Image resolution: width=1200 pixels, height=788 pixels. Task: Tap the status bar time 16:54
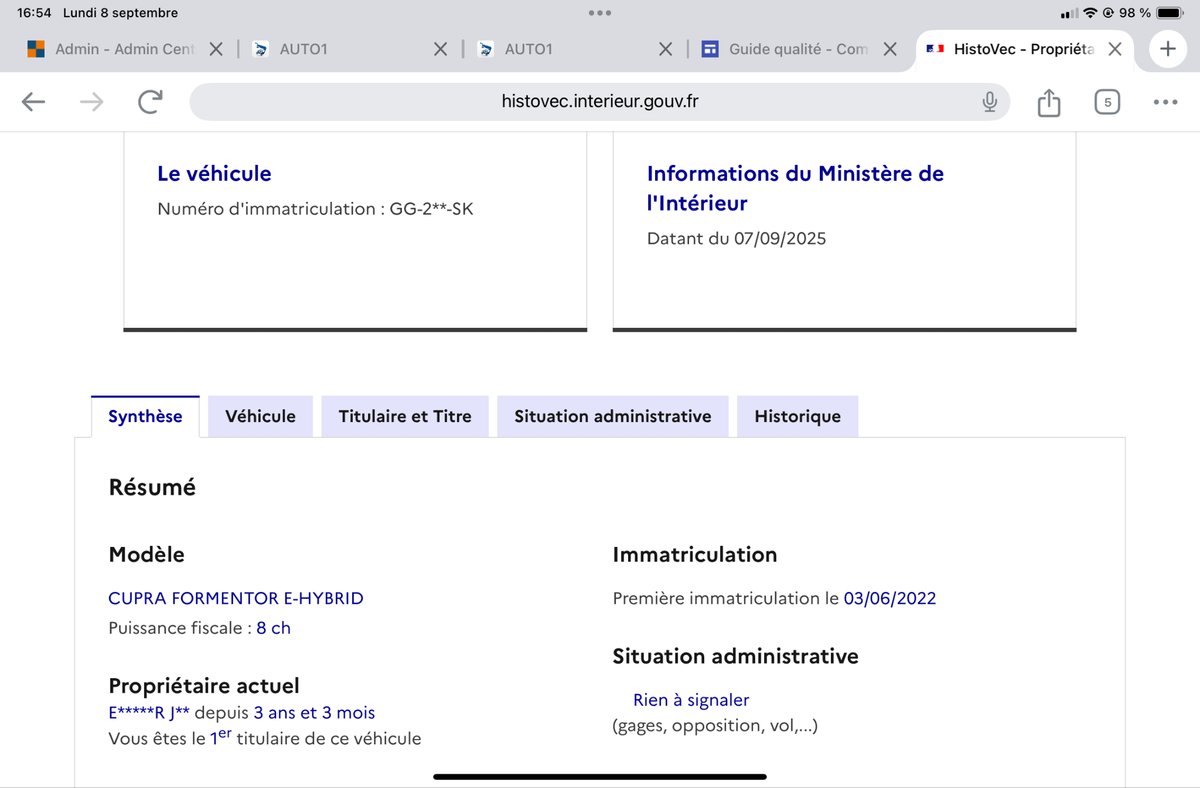pos(34,13)
